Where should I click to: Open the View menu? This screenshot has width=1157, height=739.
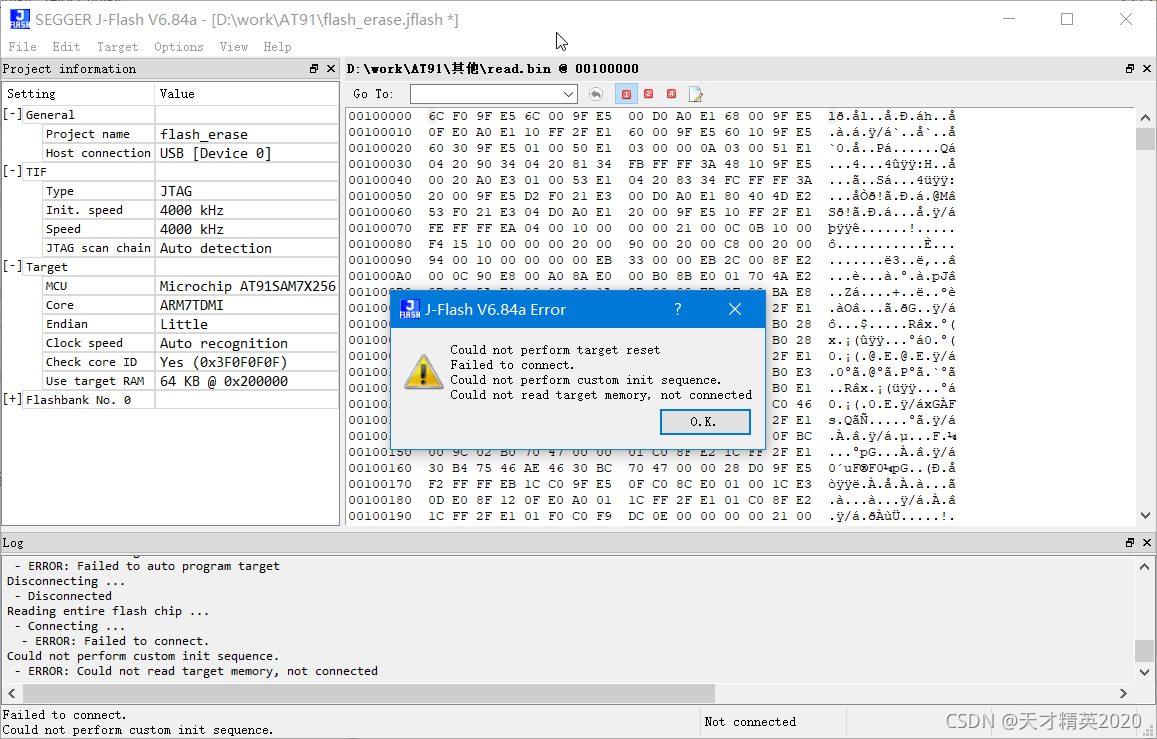click(233, 46)
